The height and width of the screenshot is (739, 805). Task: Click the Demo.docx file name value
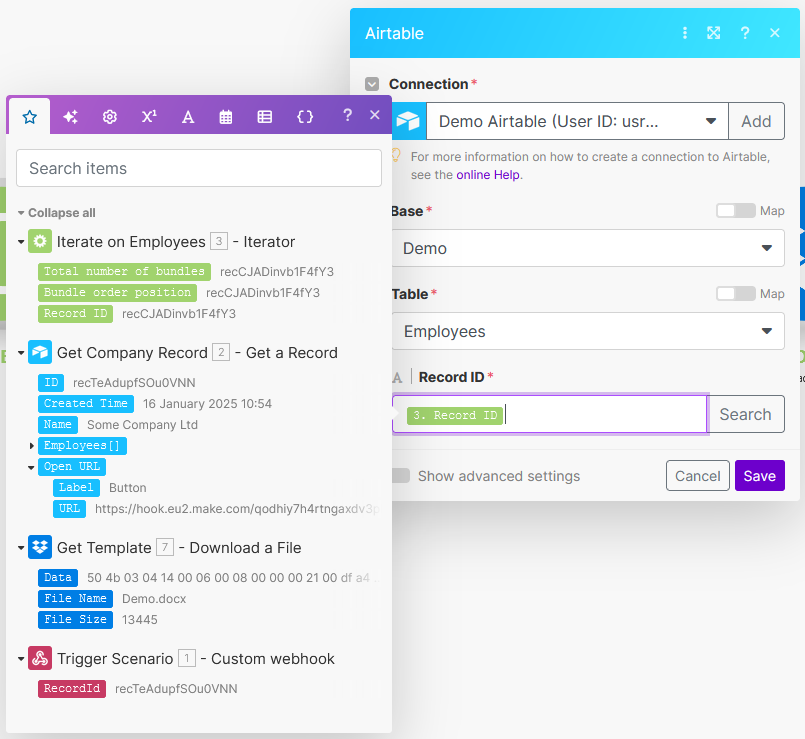click(x=154, y=599)
